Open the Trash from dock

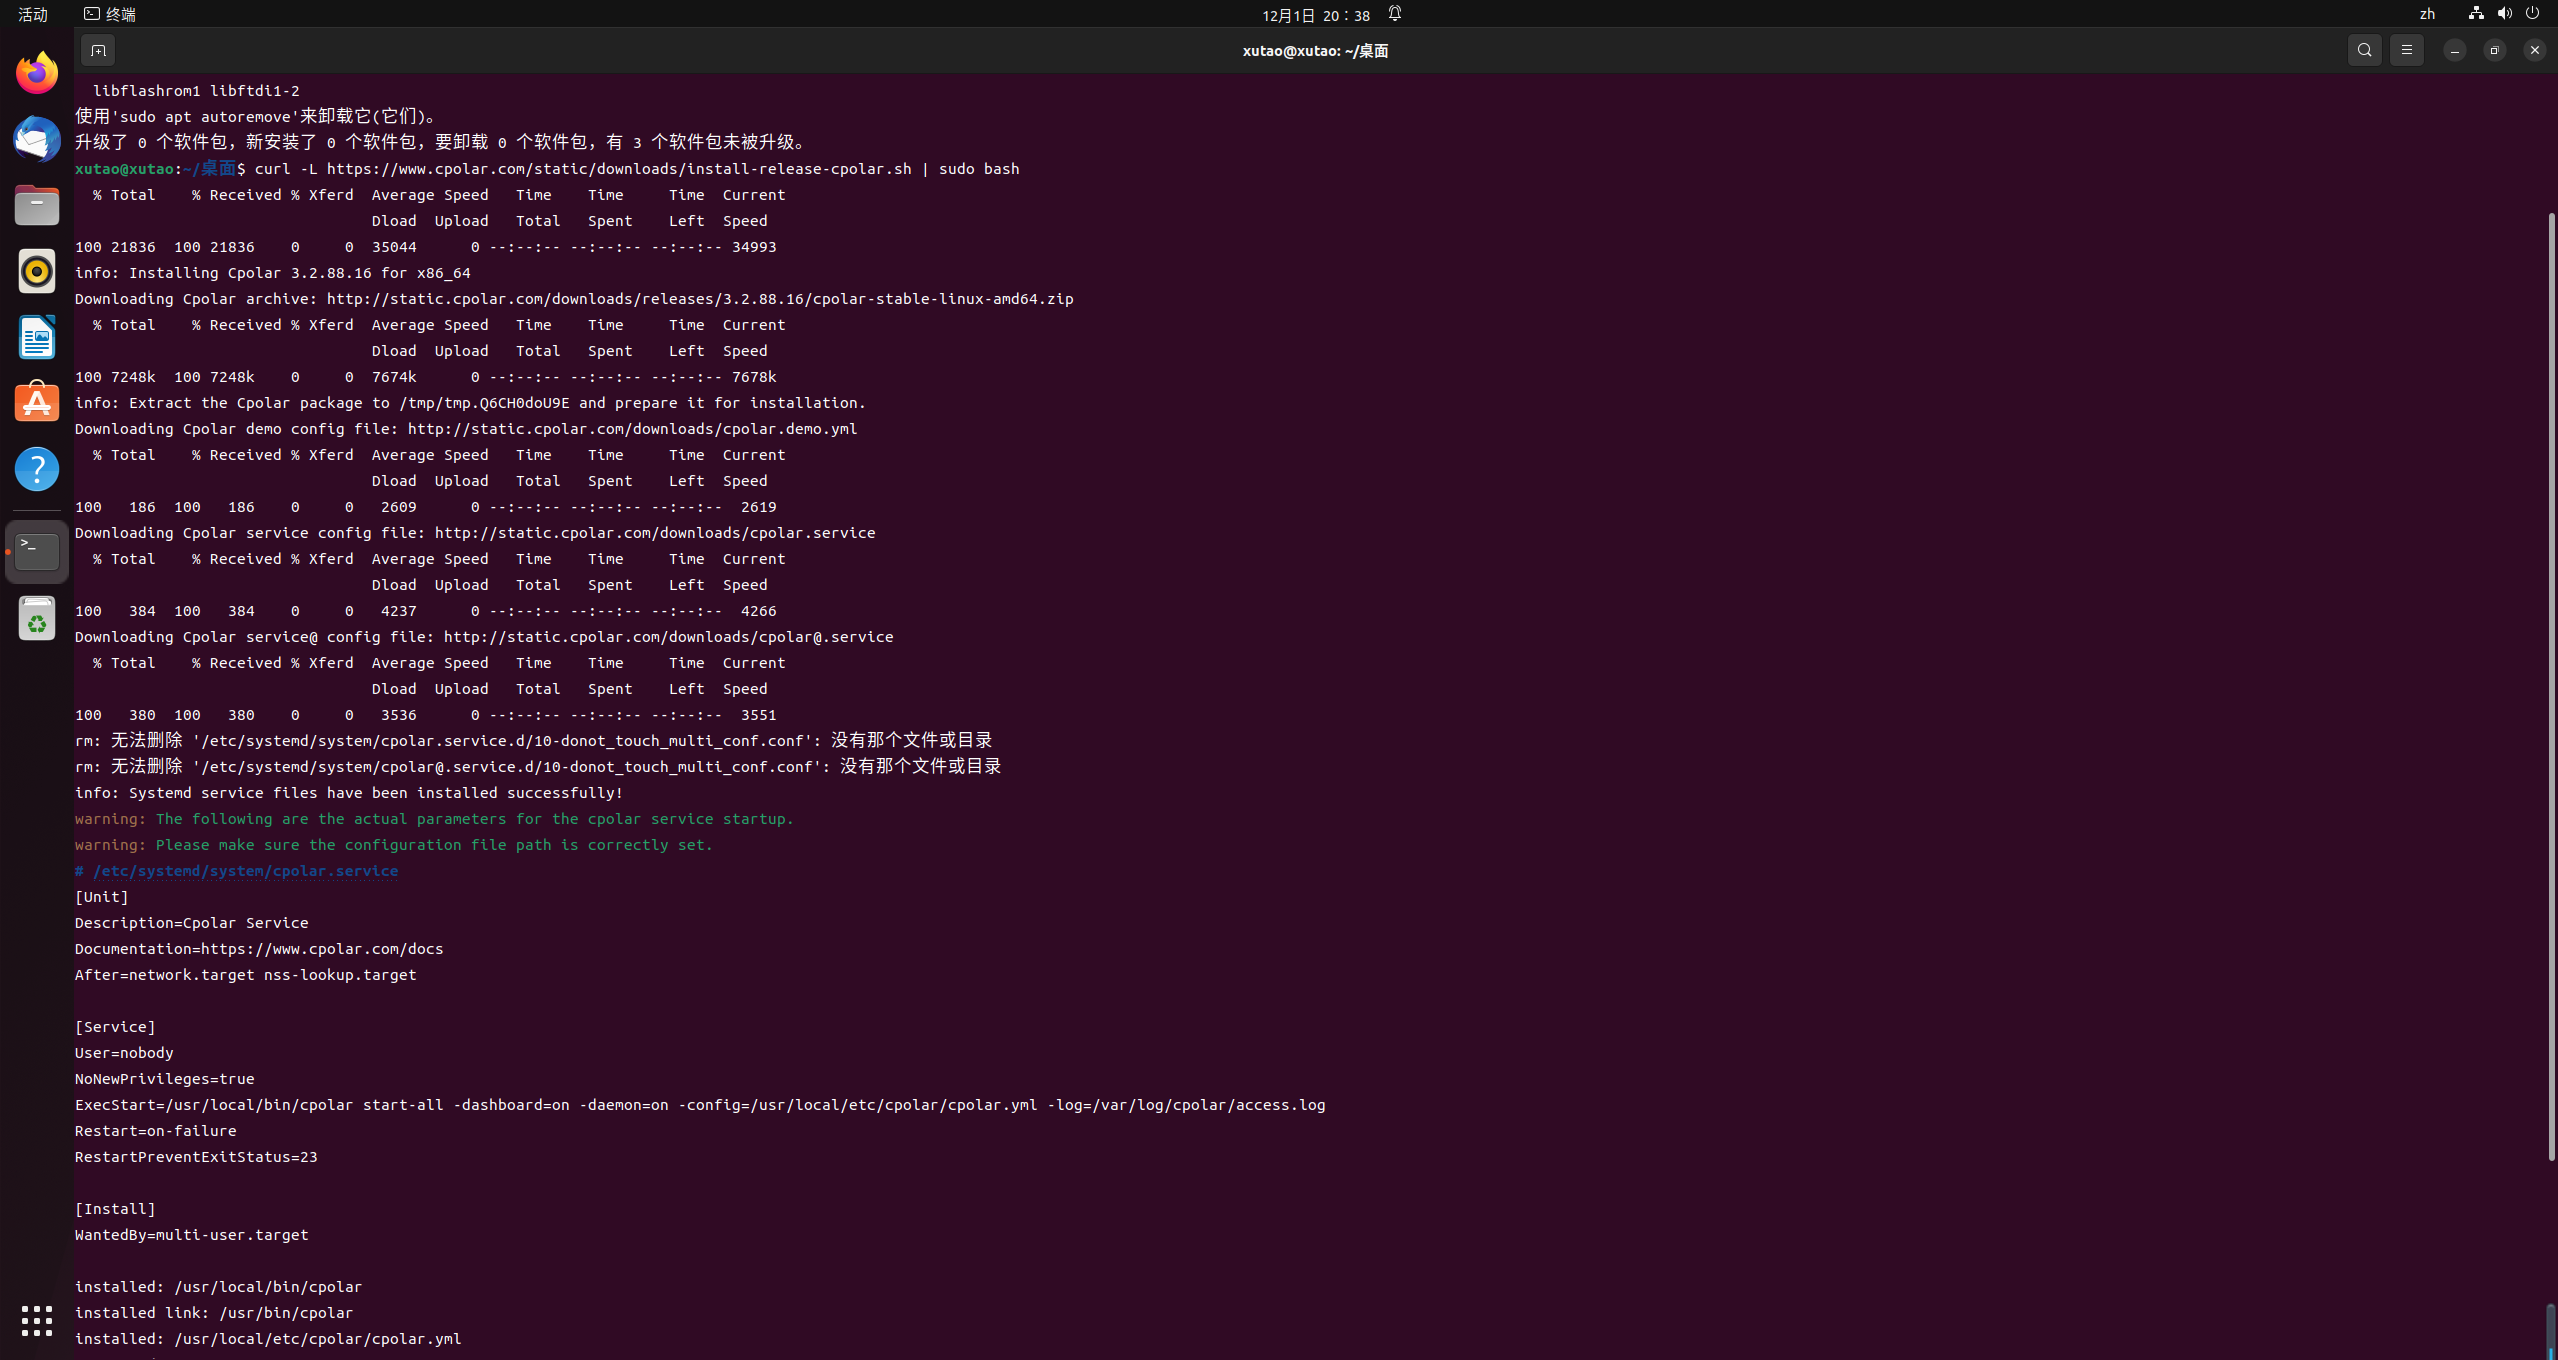37,618
